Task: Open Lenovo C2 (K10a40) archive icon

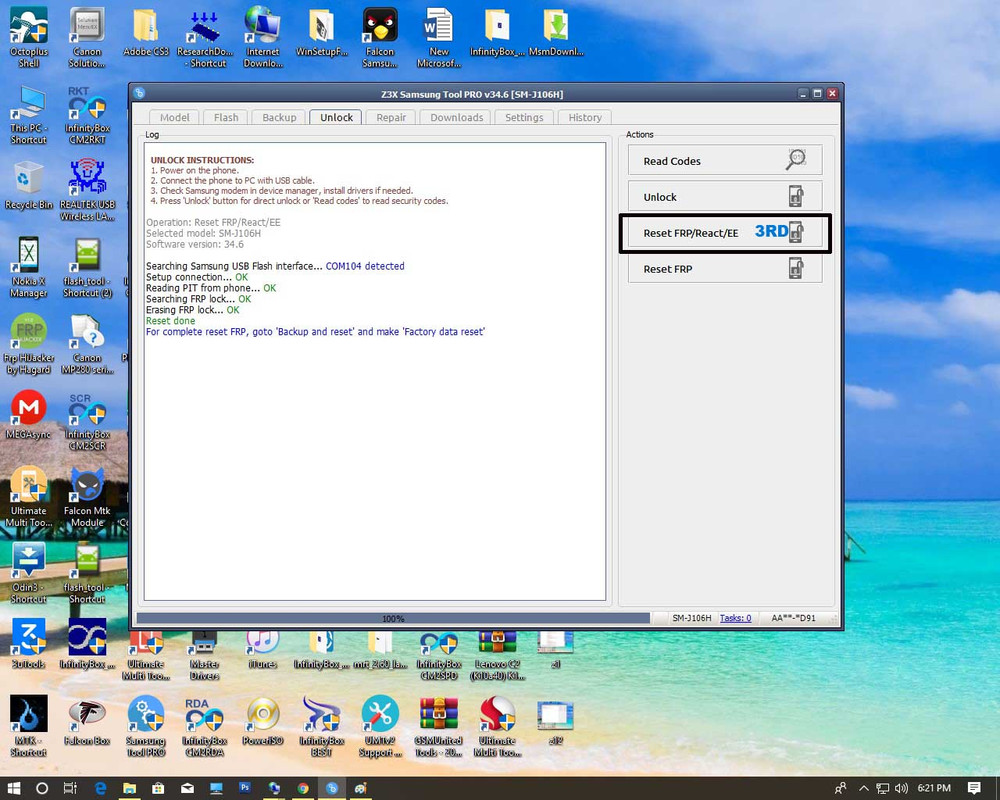Action: [497, 655]
